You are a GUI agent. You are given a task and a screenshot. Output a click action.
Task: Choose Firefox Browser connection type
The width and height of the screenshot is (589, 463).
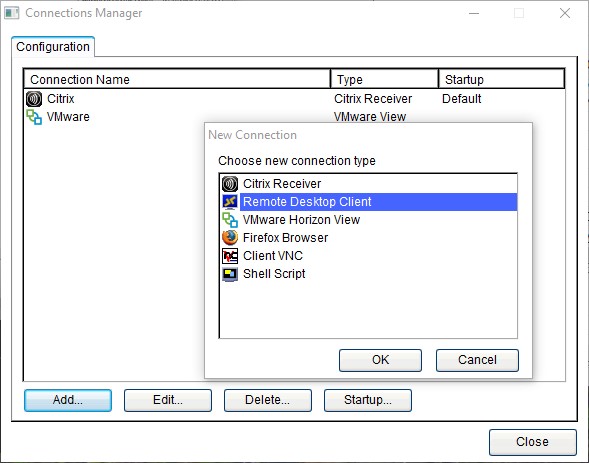pyautogui.click(x=368, y=238)
